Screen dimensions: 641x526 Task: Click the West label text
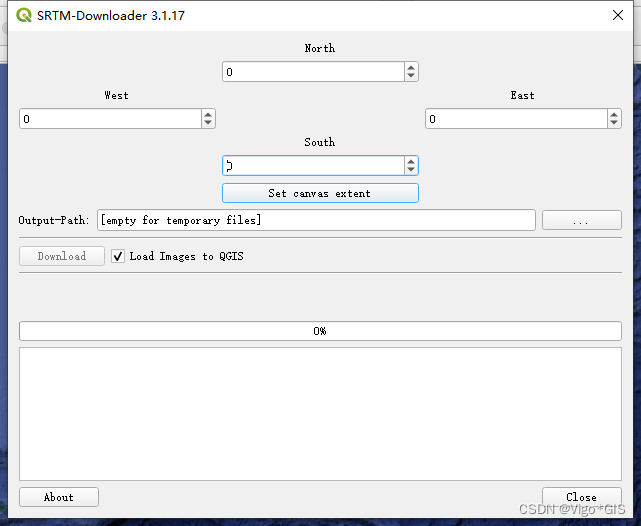[117, 95]
